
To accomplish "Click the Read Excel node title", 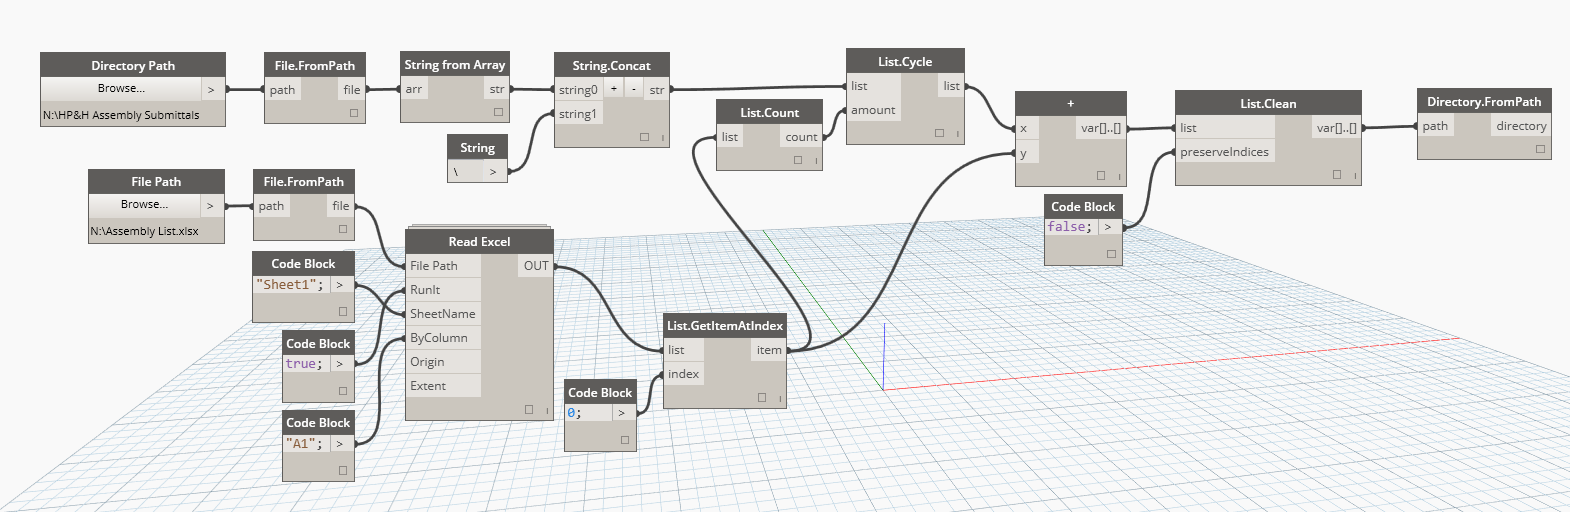I will [479, 242].
